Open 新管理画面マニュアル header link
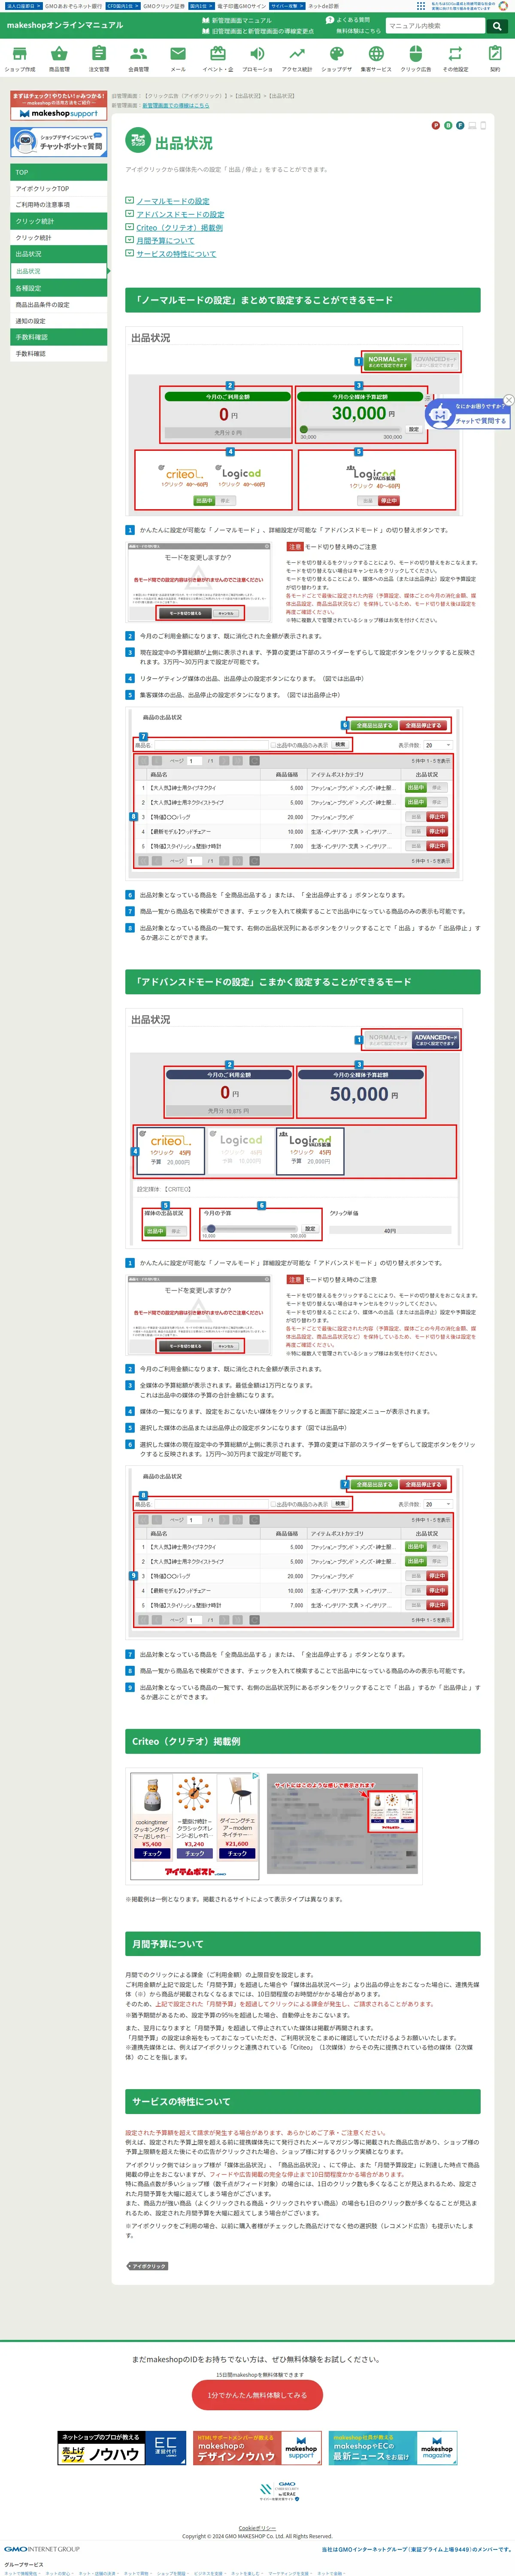 point(237,20)
